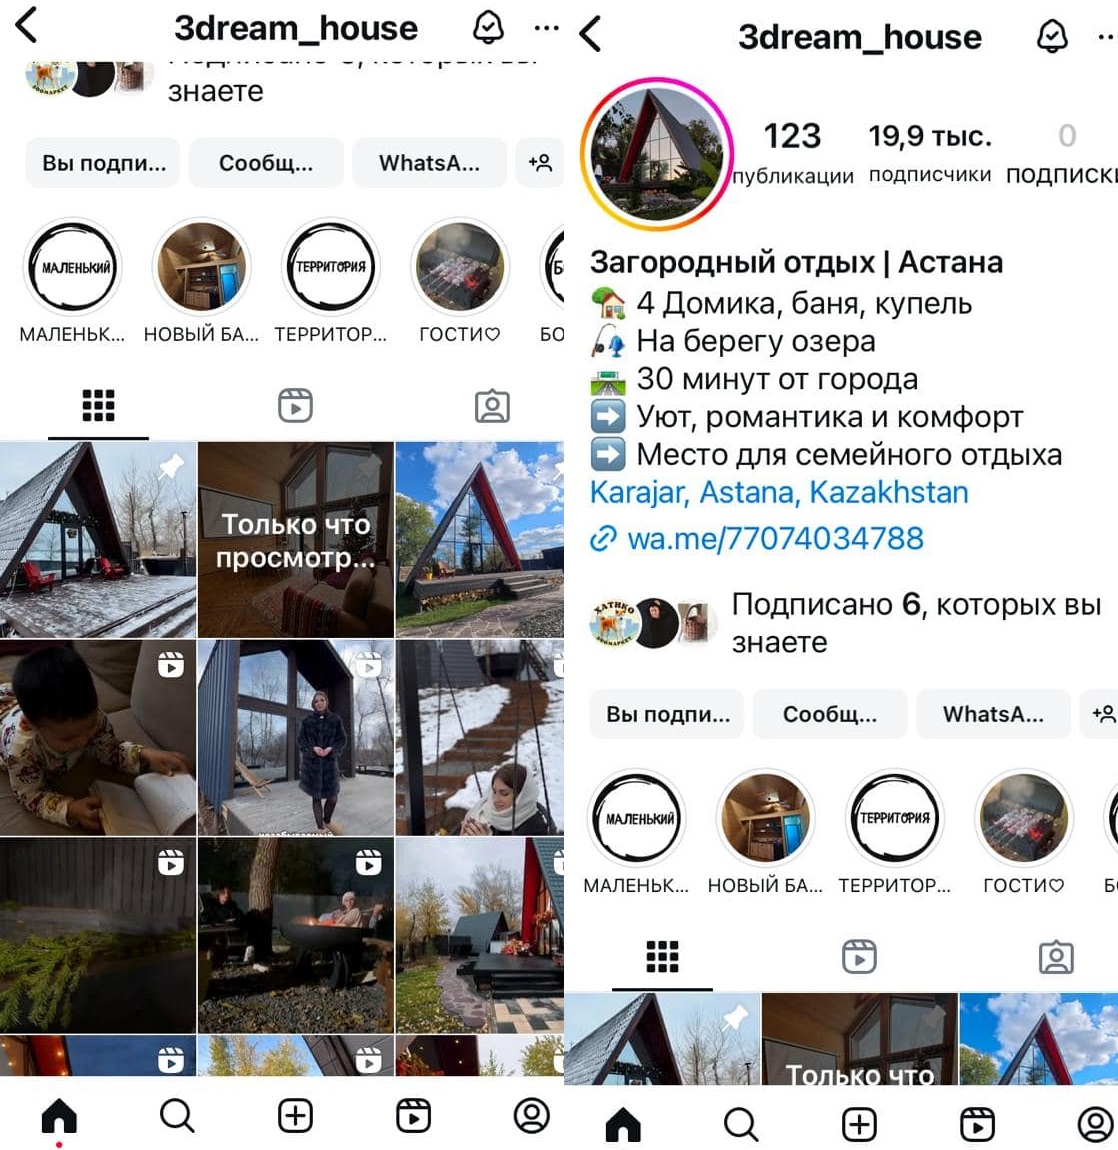Open the «Вы подпи...» following dropdown at right
The width and height of the screenshot is (1118, 1150).
click(667, 714)
